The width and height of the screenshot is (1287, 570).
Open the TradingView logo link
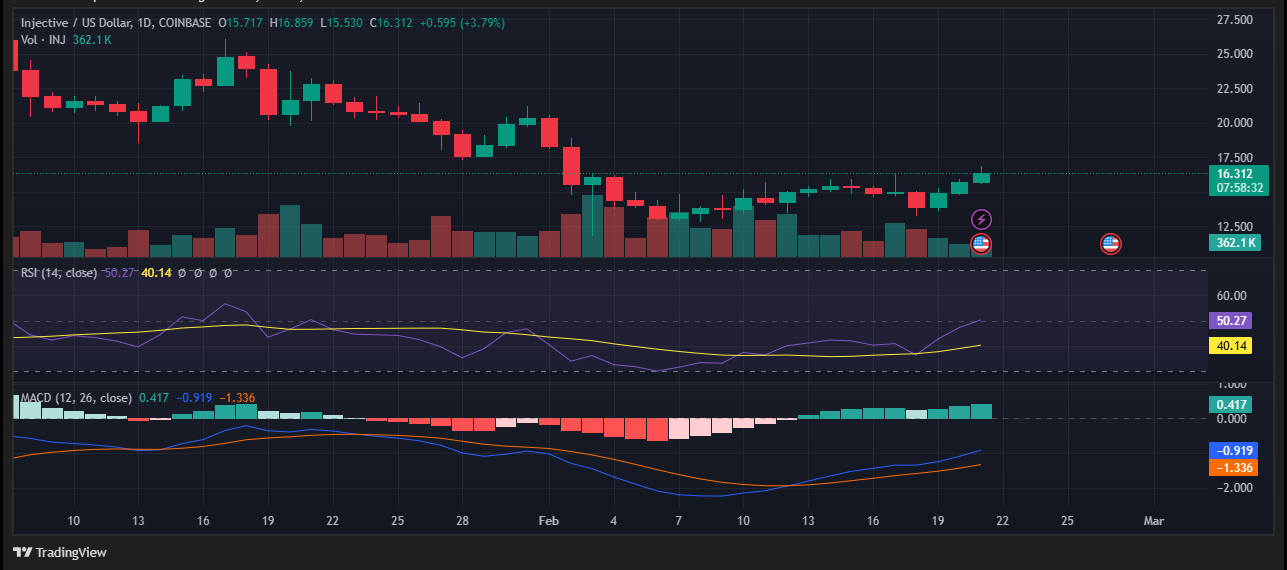(x=59, y=552)
